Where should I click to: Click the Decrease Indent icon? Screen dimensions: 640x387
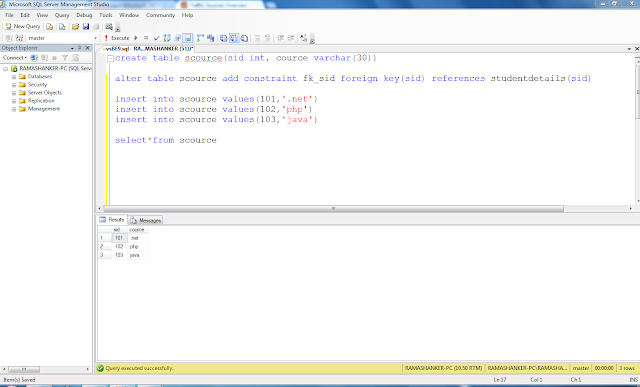point(280,38)
